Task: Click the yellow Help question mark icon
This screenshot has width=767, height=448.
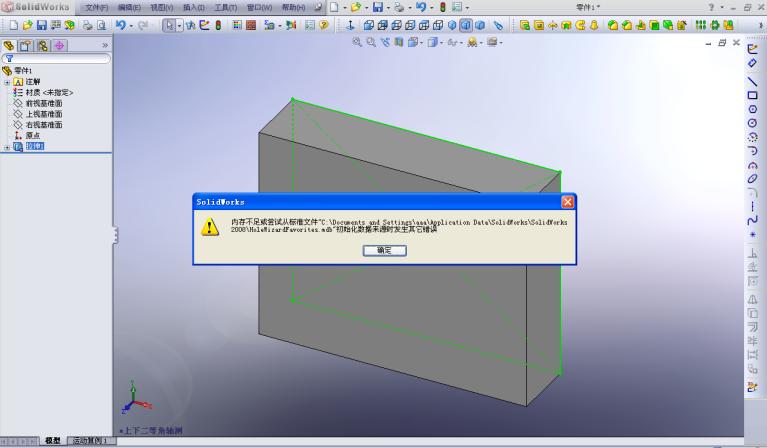Action: [x=323, y=25]
